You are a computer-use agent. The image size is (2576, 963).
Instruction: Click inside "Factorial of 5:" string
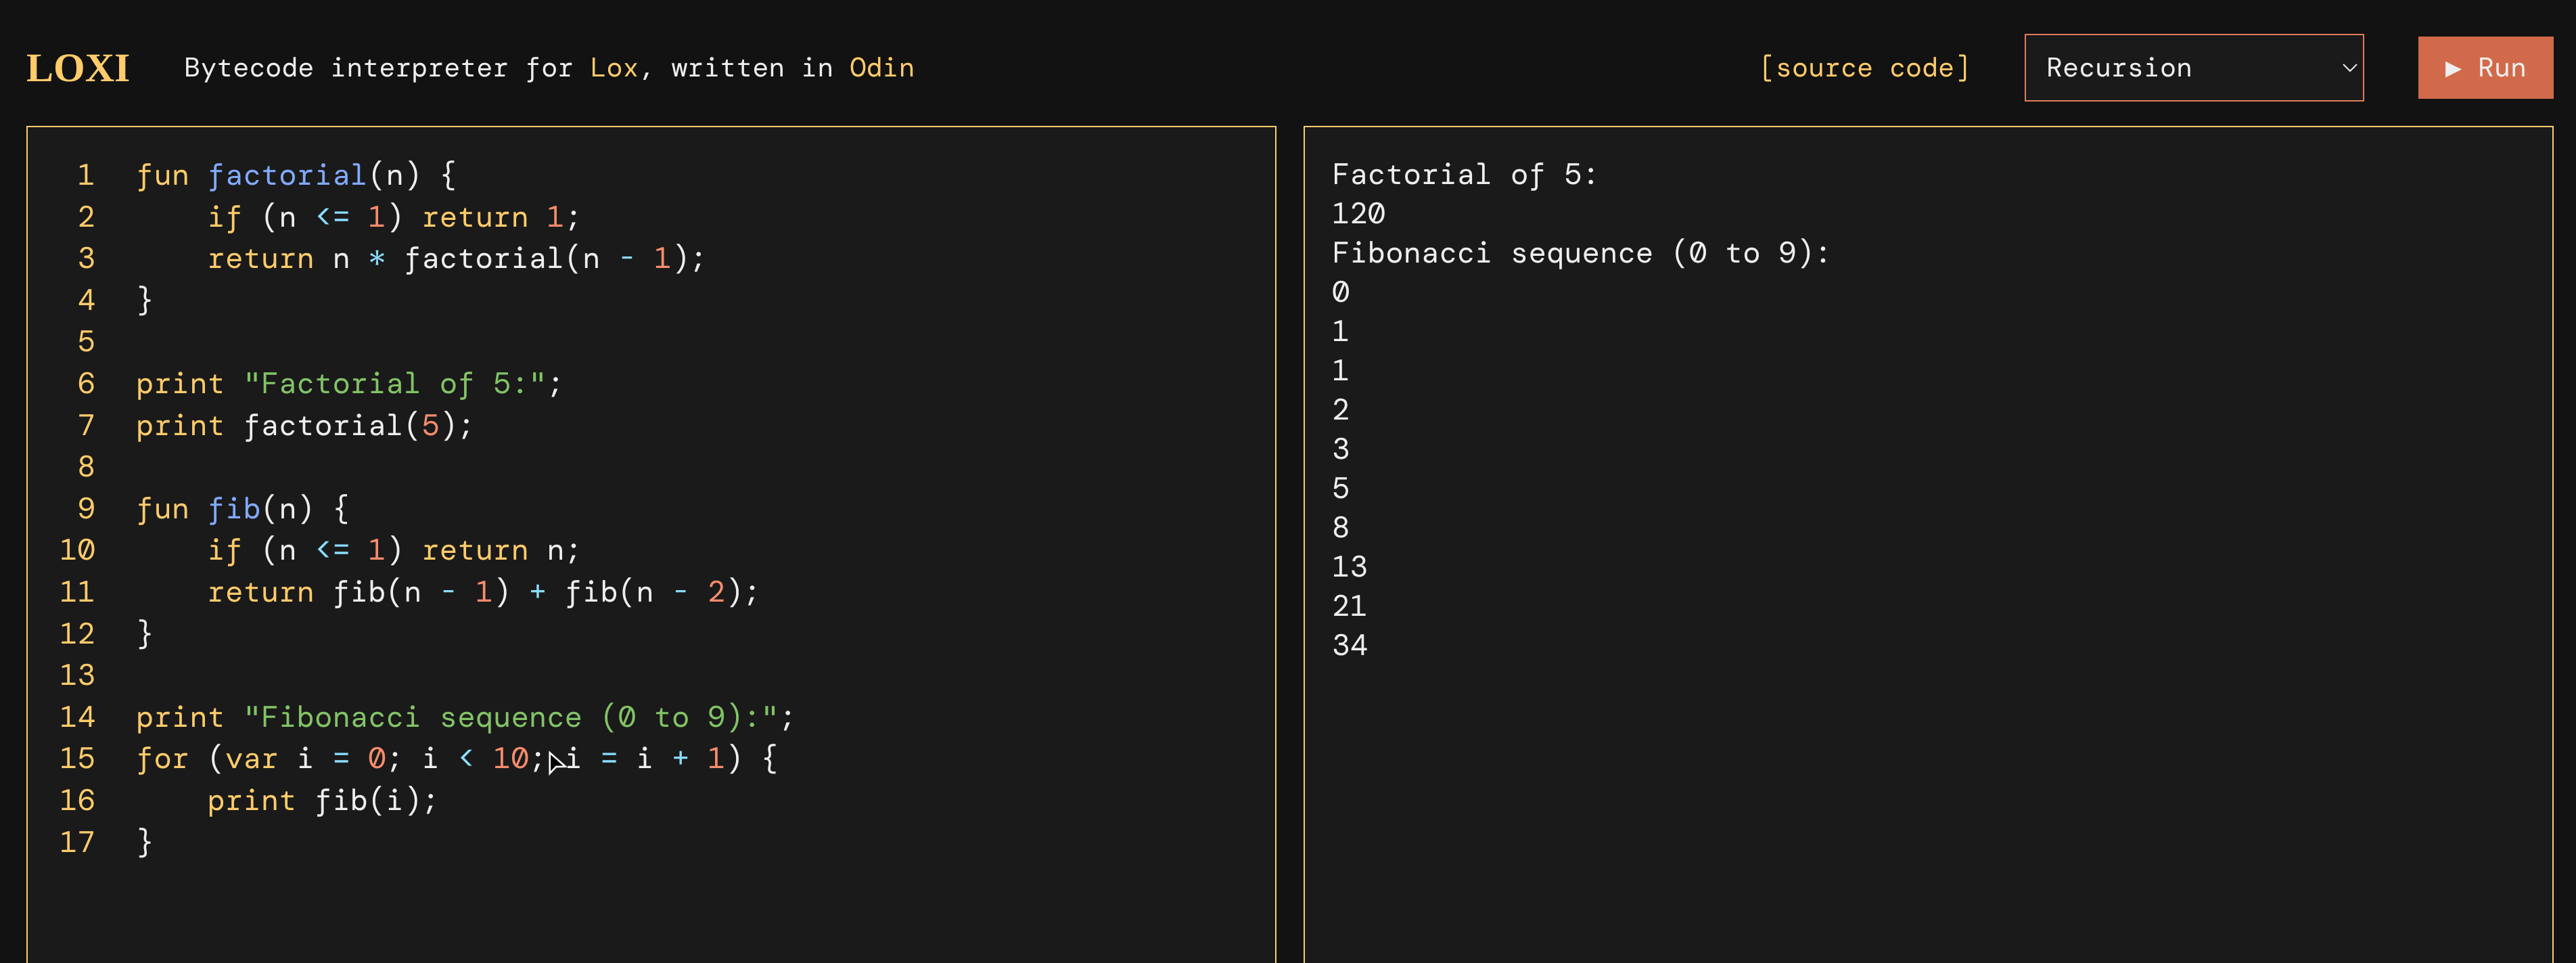(x=394, y=384)
